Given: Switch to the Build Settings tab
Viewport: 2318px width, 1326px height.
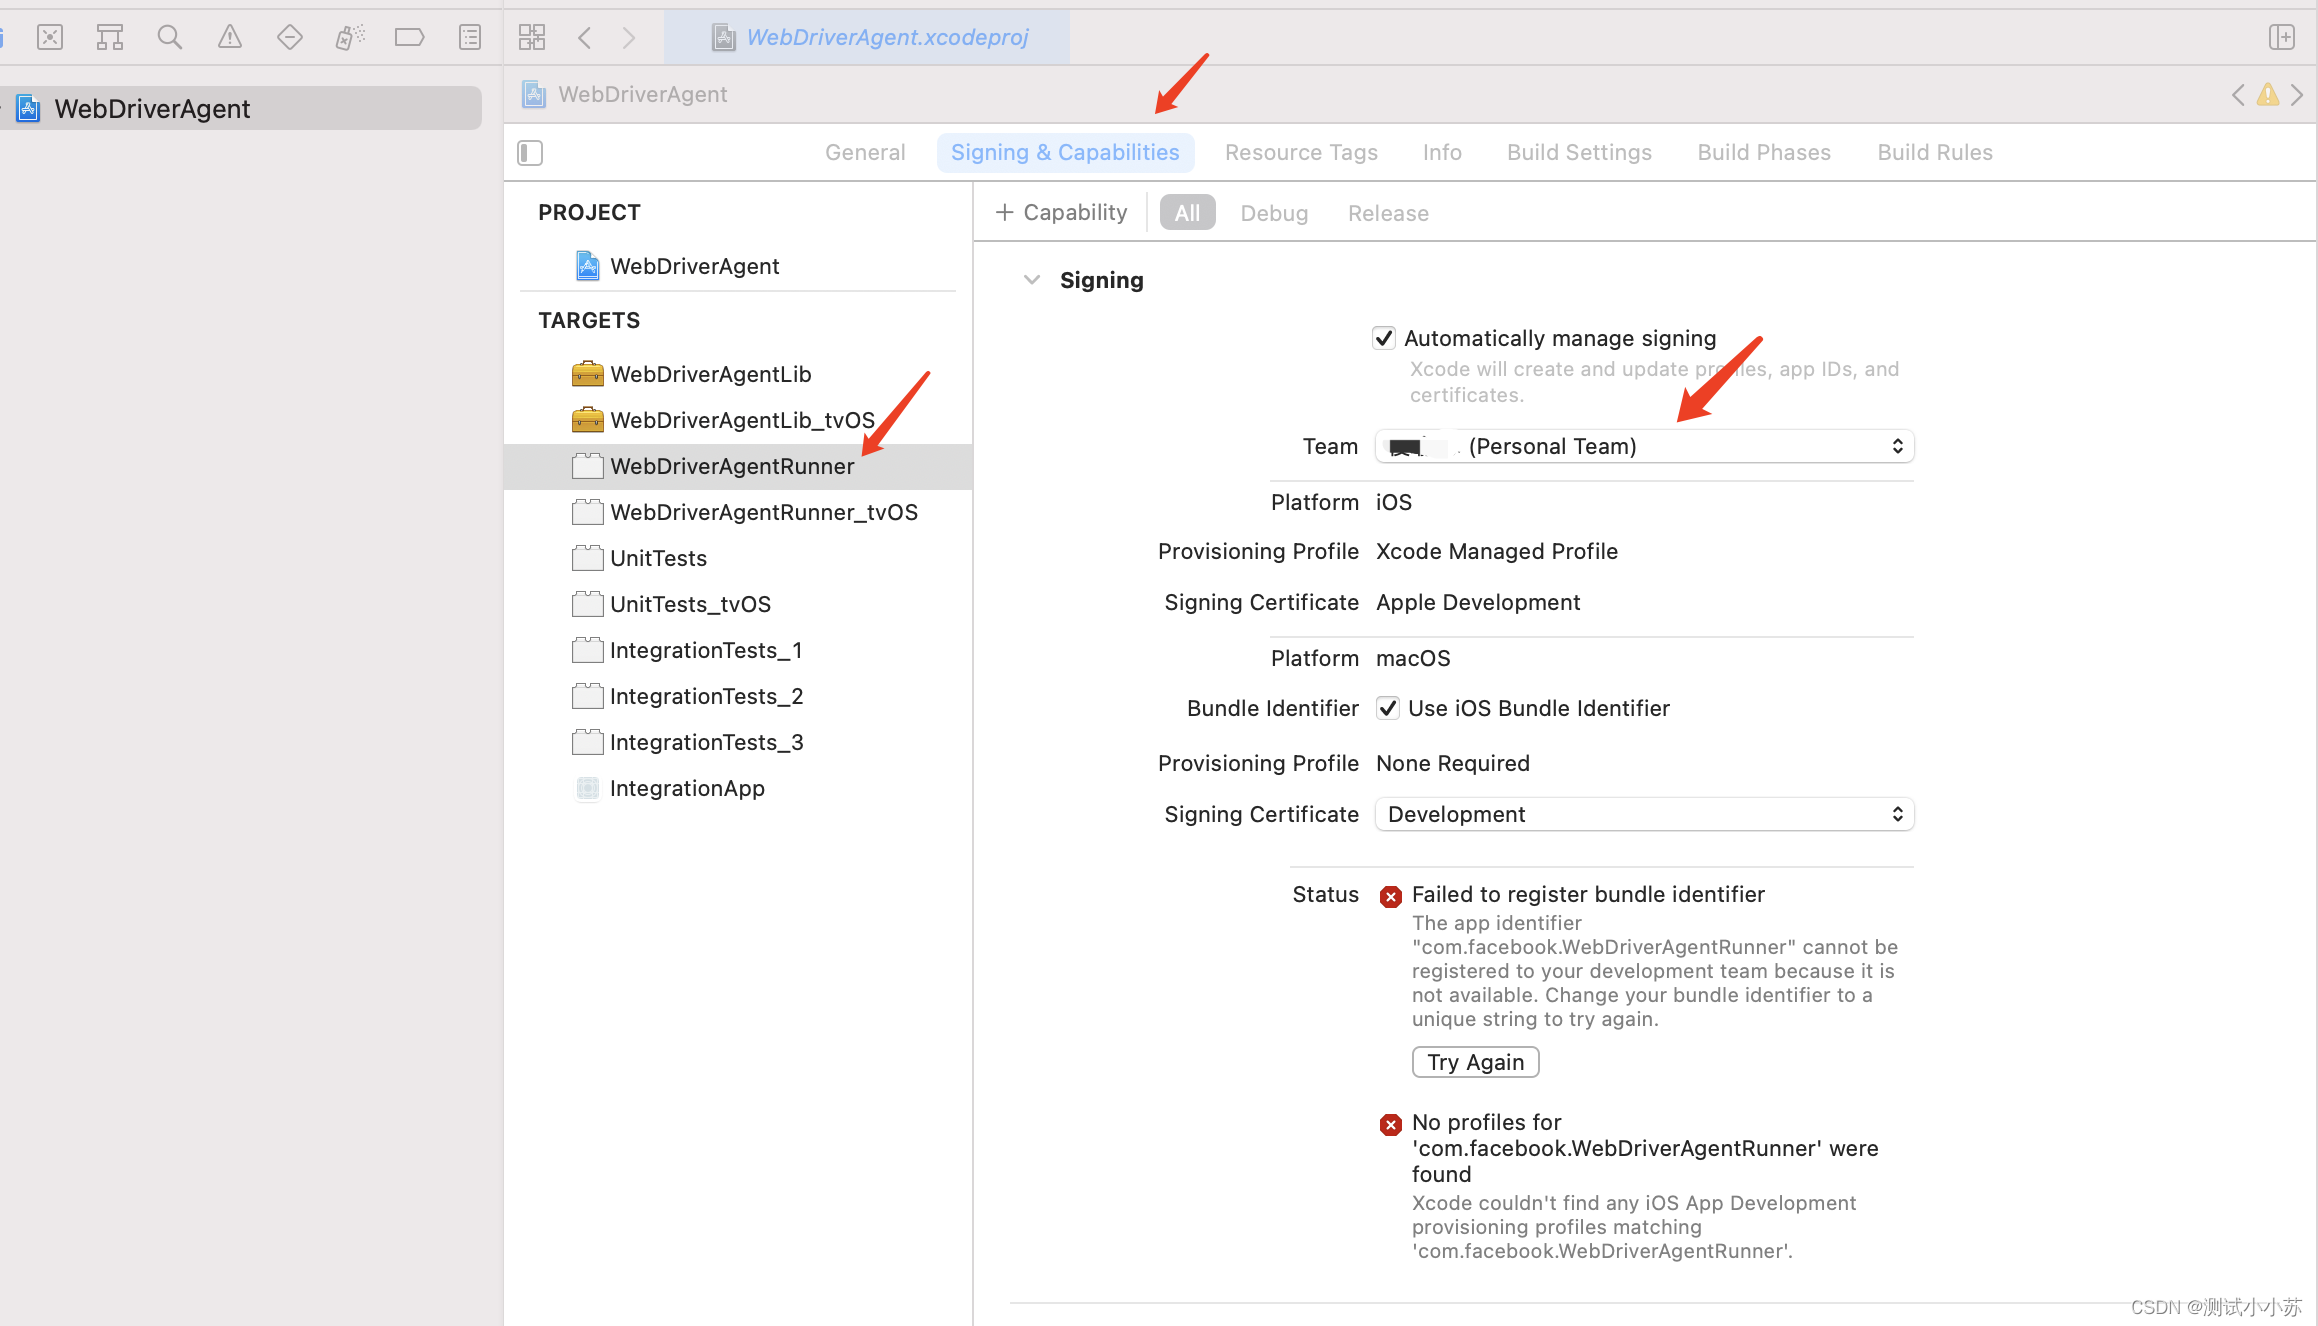Looking at the screenshot, I should coord(1579,152).
